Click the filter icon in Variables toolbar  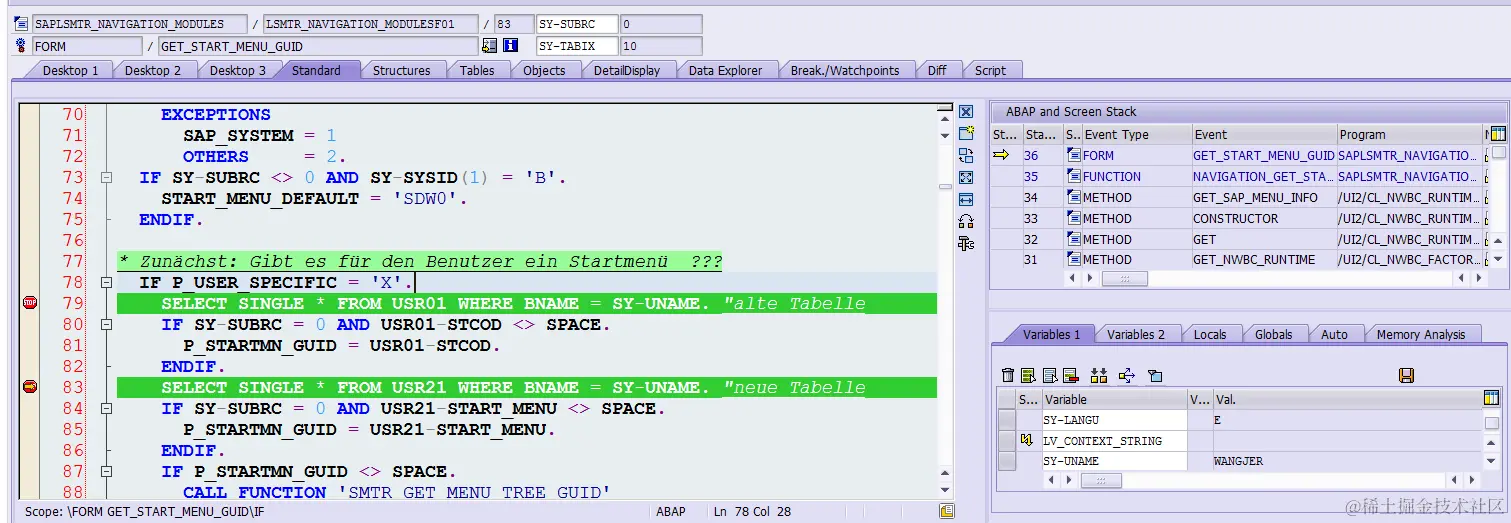pyautogui.click(x=1155, y=375)
